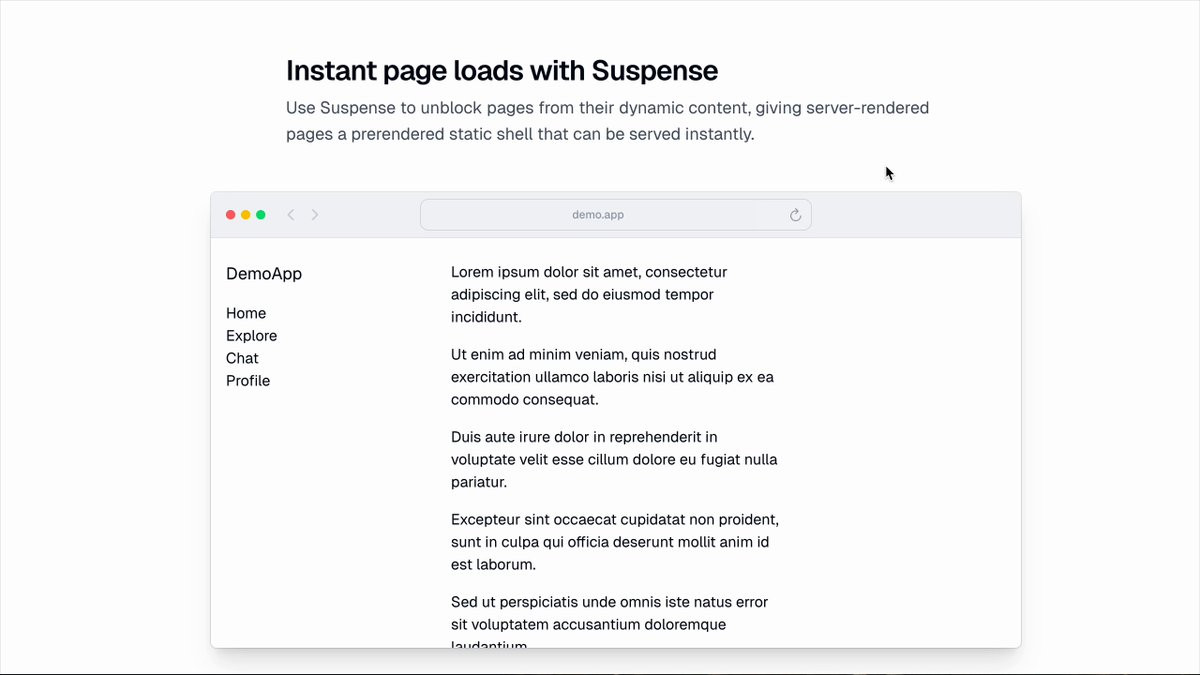Click the 'Lorem ipsum dolor' paragraph

coord(588,294)
